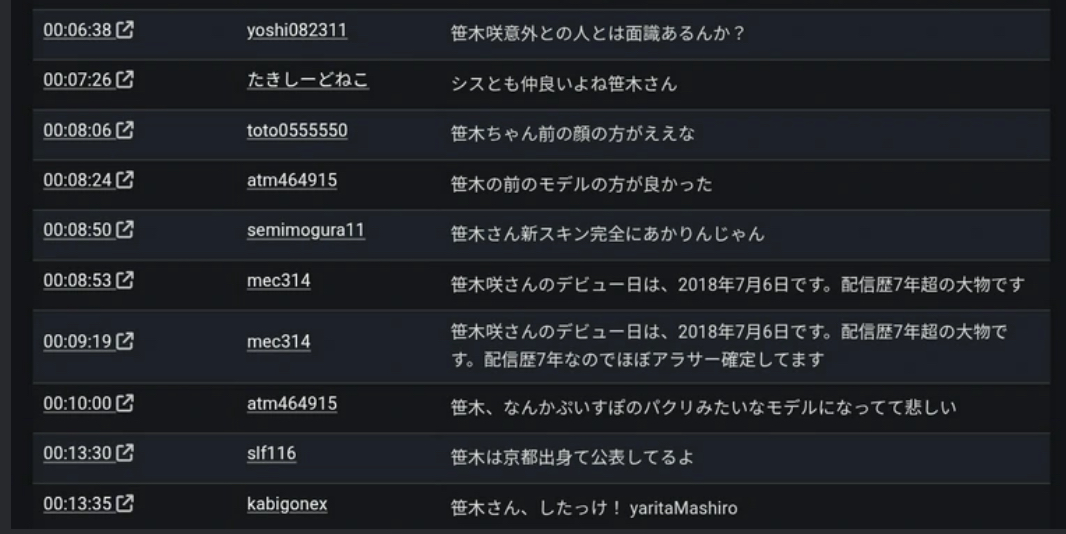Open external link icon beside 00:08:24
The height and width of the screenshot is (534, 1066).
click(125, 181)
